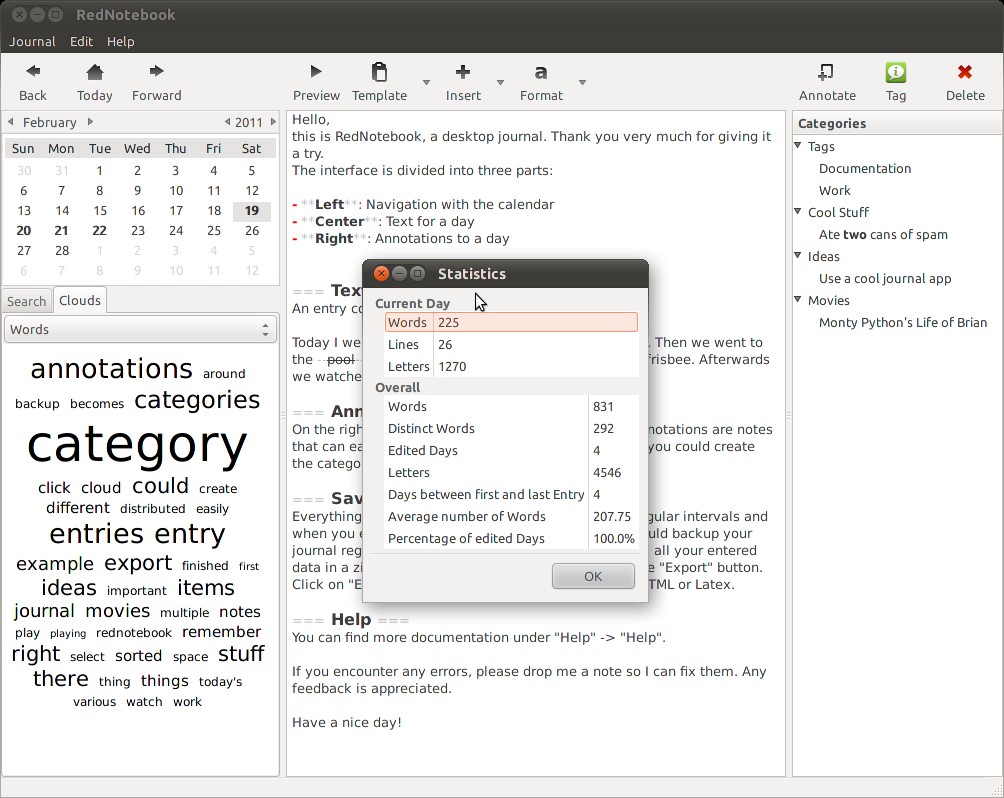The width and height of the screenshot is (1004, 798).
Task: Open the Journal menu
Action: [31, 41]
